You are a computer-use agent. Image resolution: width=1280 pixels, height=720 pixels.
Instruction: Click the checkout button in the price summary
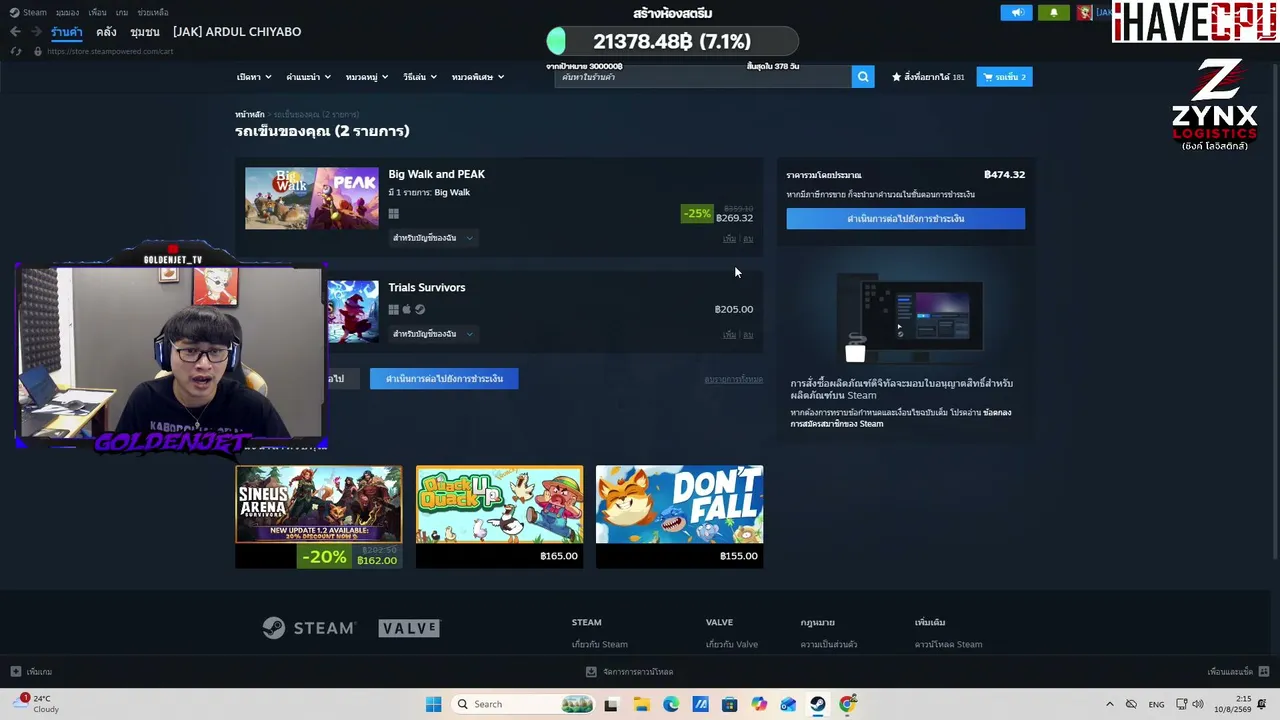pos(905,219)
